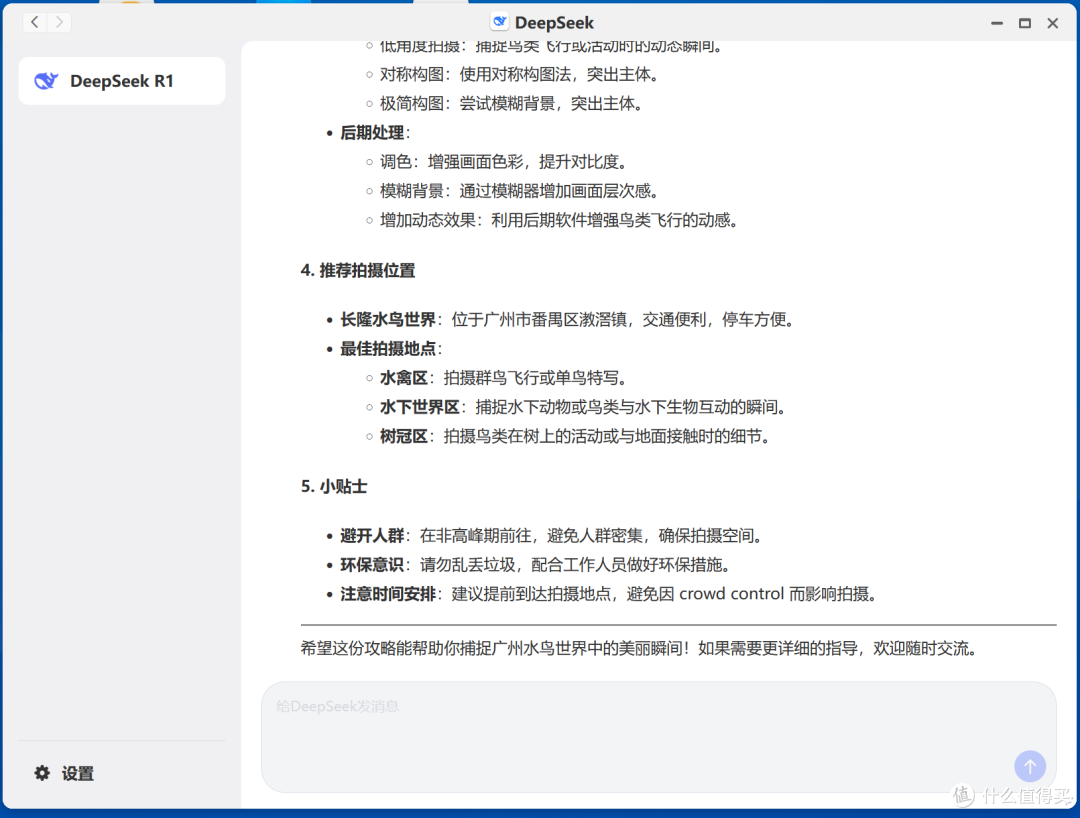Close the DeepSeek window
Viewport: 1080px width, 818px height.
pyautogui.click(x=1052, y=23)
